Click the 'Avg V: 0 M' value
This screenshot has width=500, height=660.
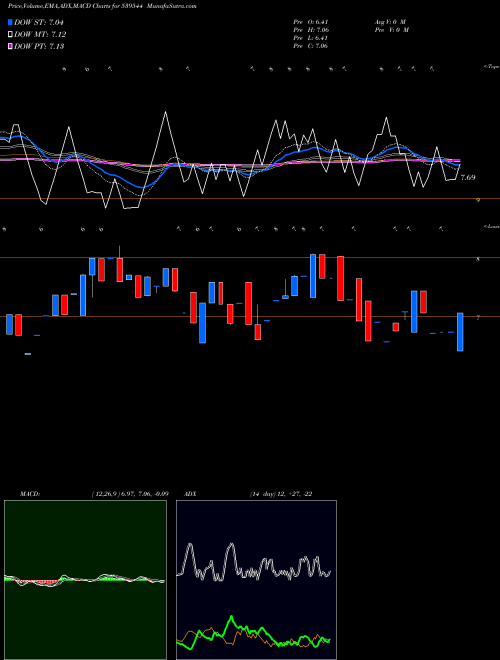[390, 22]
